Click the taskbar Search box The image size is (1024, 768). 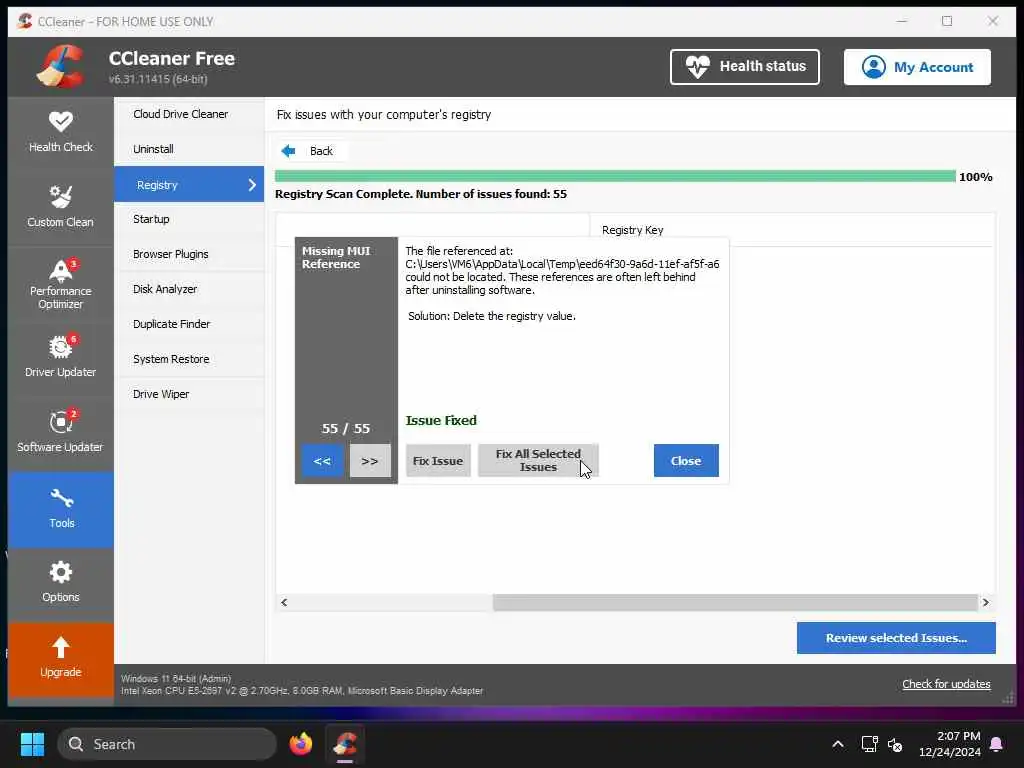(167, 744)
